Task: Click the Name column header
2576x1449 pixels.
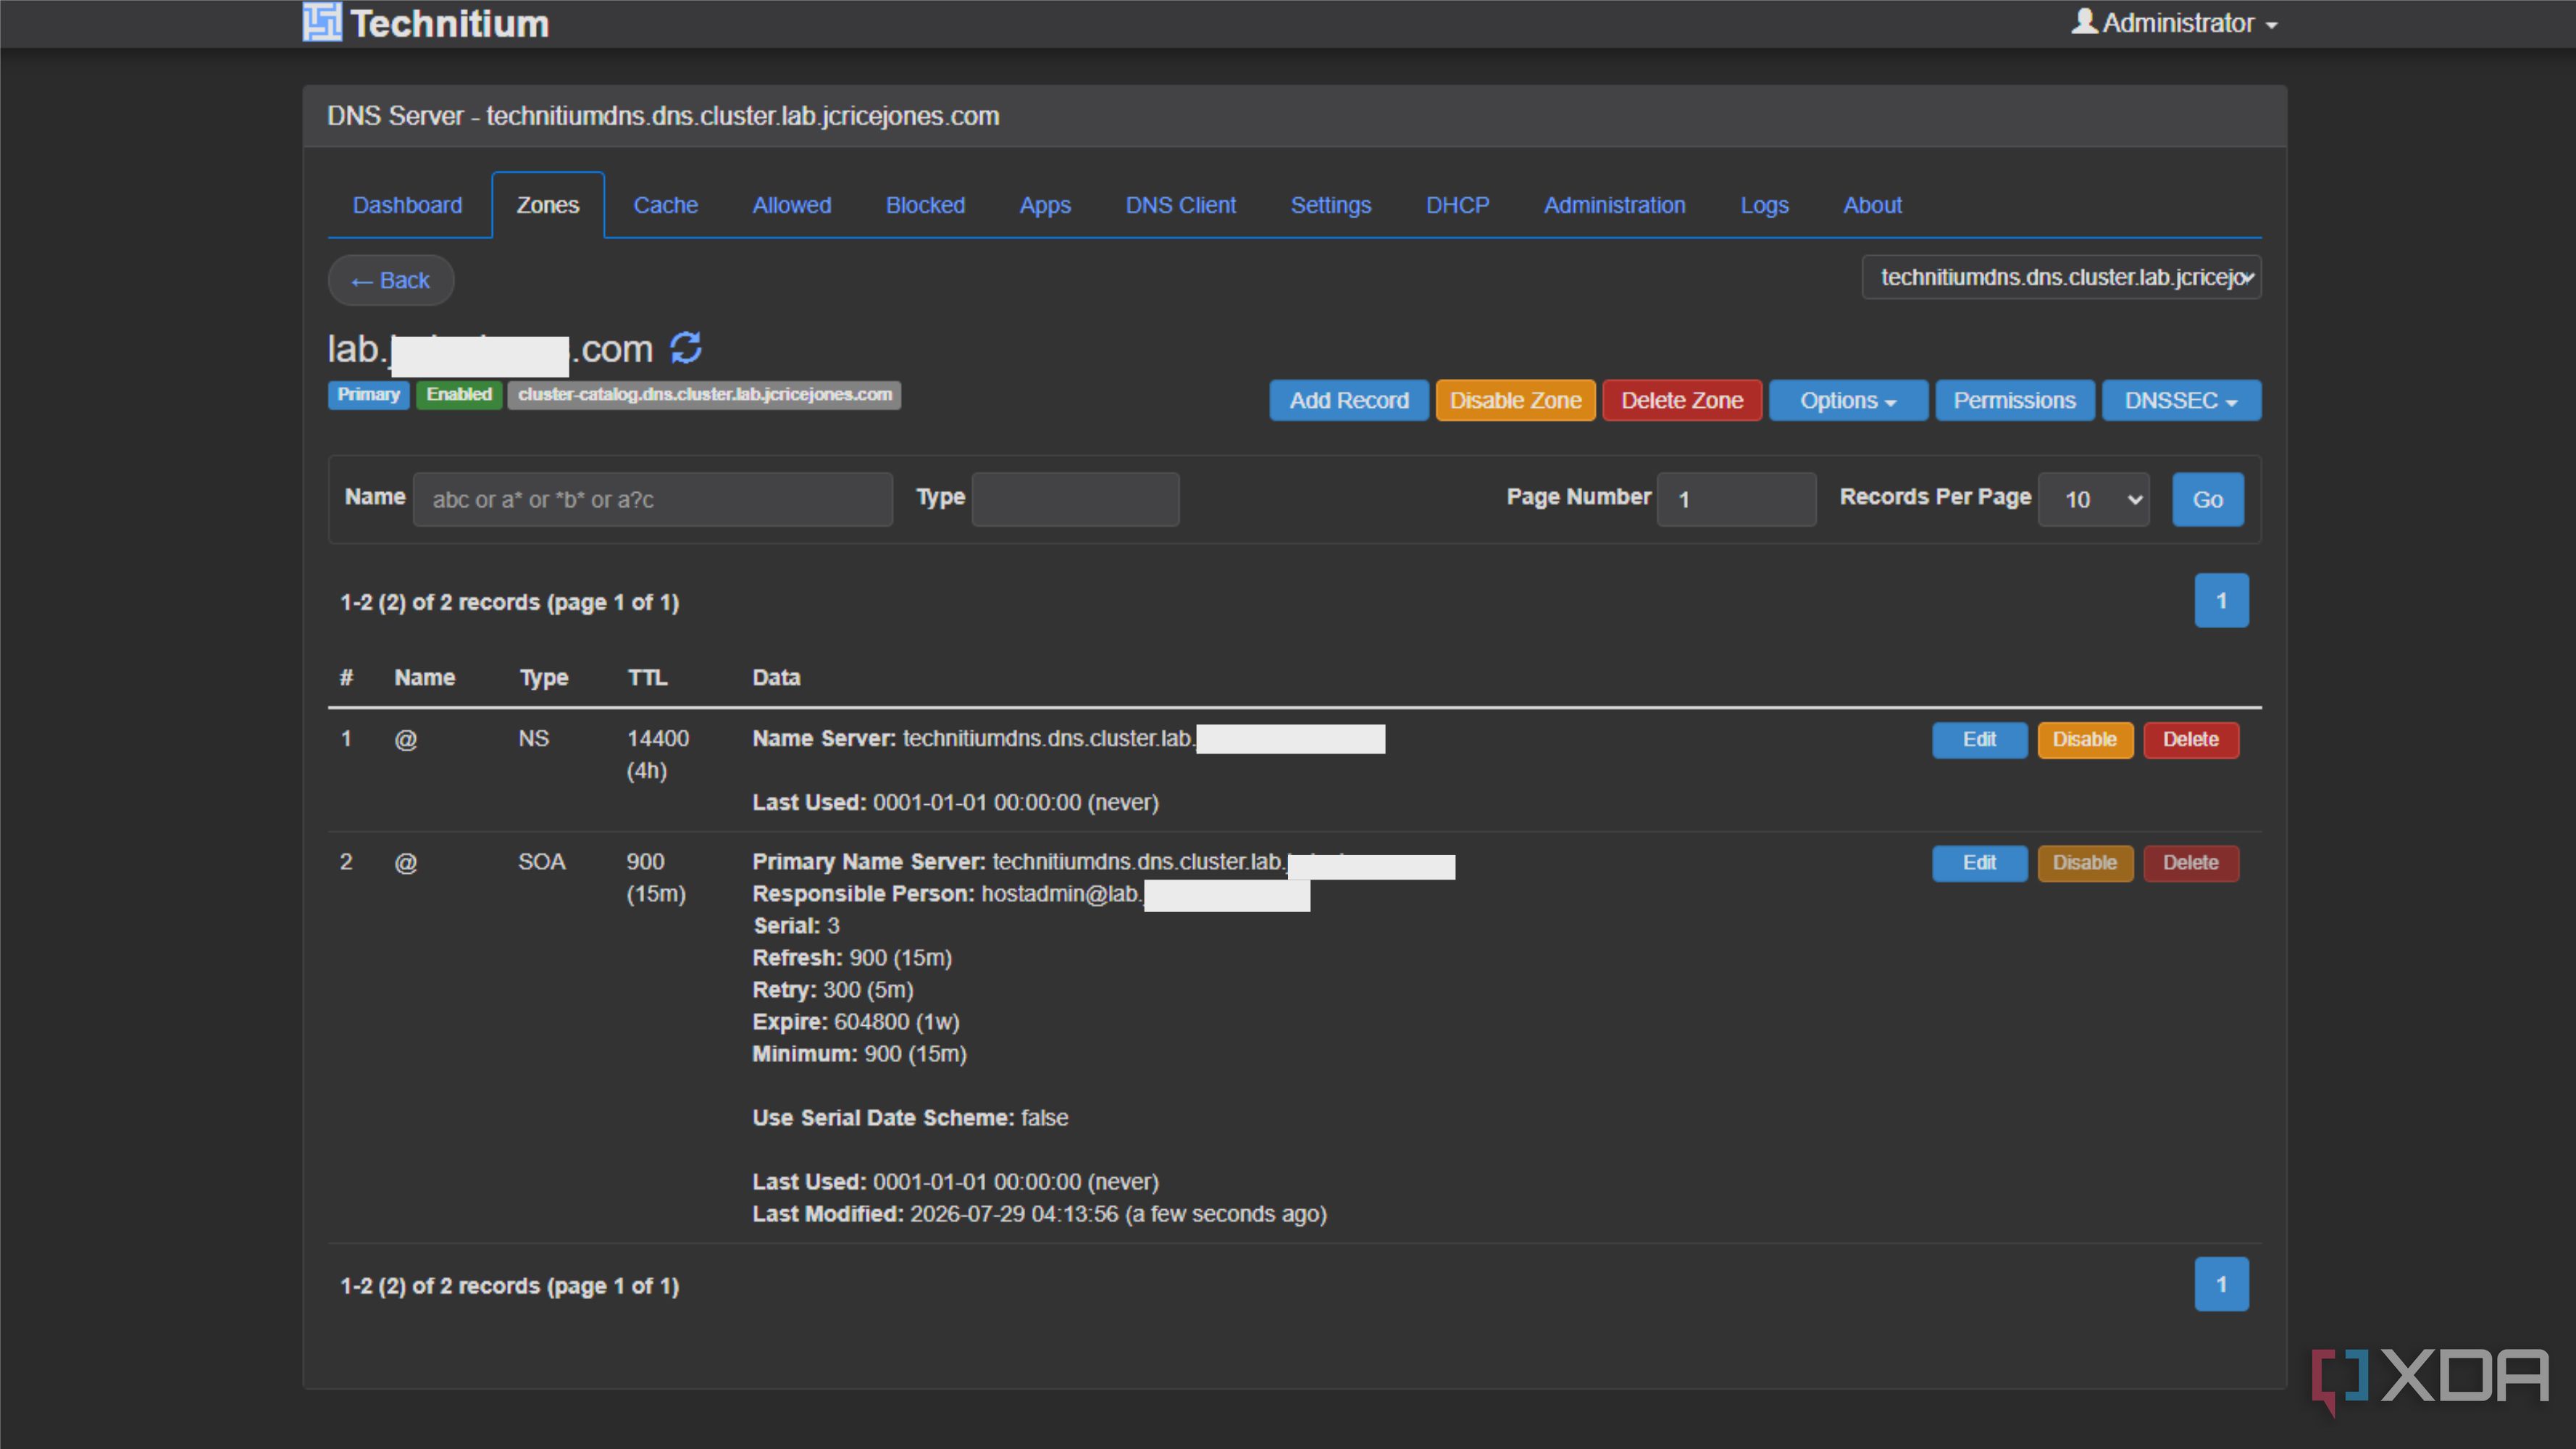Action: click(x=424, y=677)
